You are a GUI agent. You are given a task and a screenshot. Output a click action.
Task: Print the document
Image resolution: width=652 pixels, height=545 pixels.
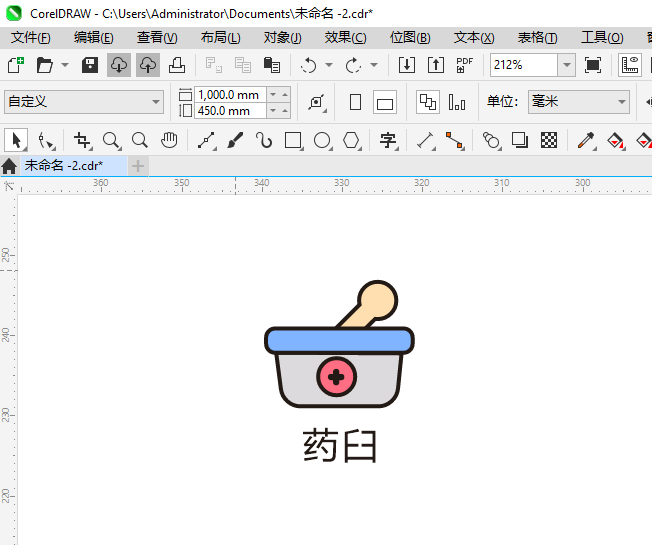[177, 65]
